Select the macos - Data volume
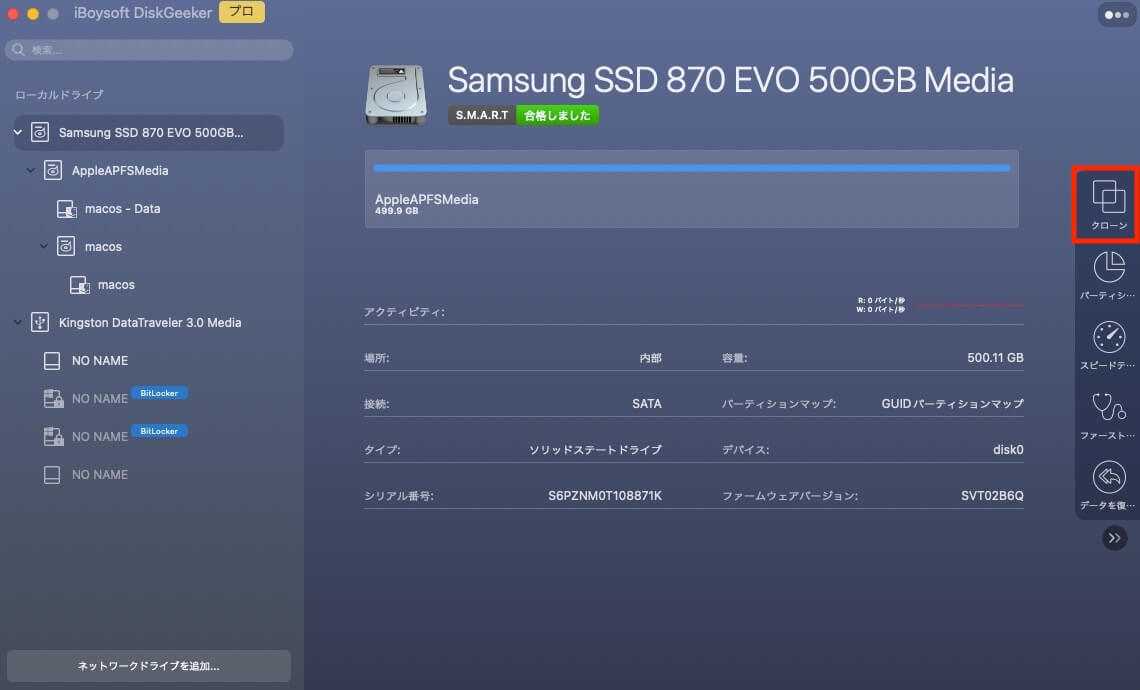The height and width of the screenshot is (690, 1140). tap(122, 209)
